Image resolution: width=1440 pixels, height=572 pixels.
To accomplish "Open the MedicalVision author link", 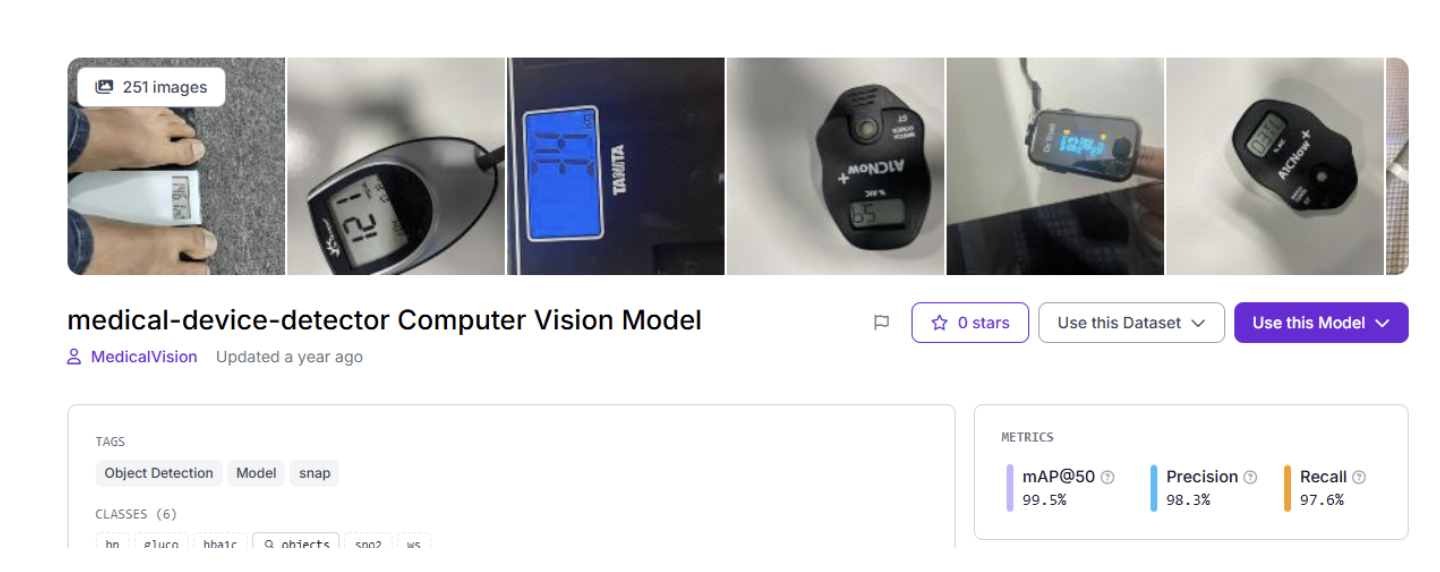I will tap(144, 357).
